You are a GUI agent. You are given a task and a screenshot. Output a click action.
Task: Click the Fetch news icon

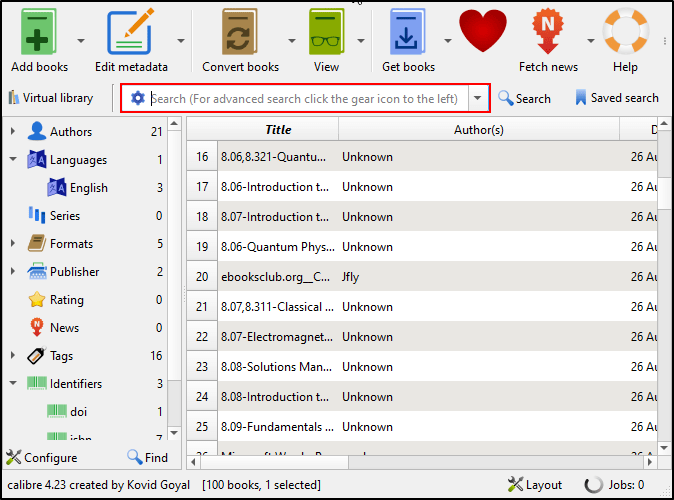tap(548, 32)
